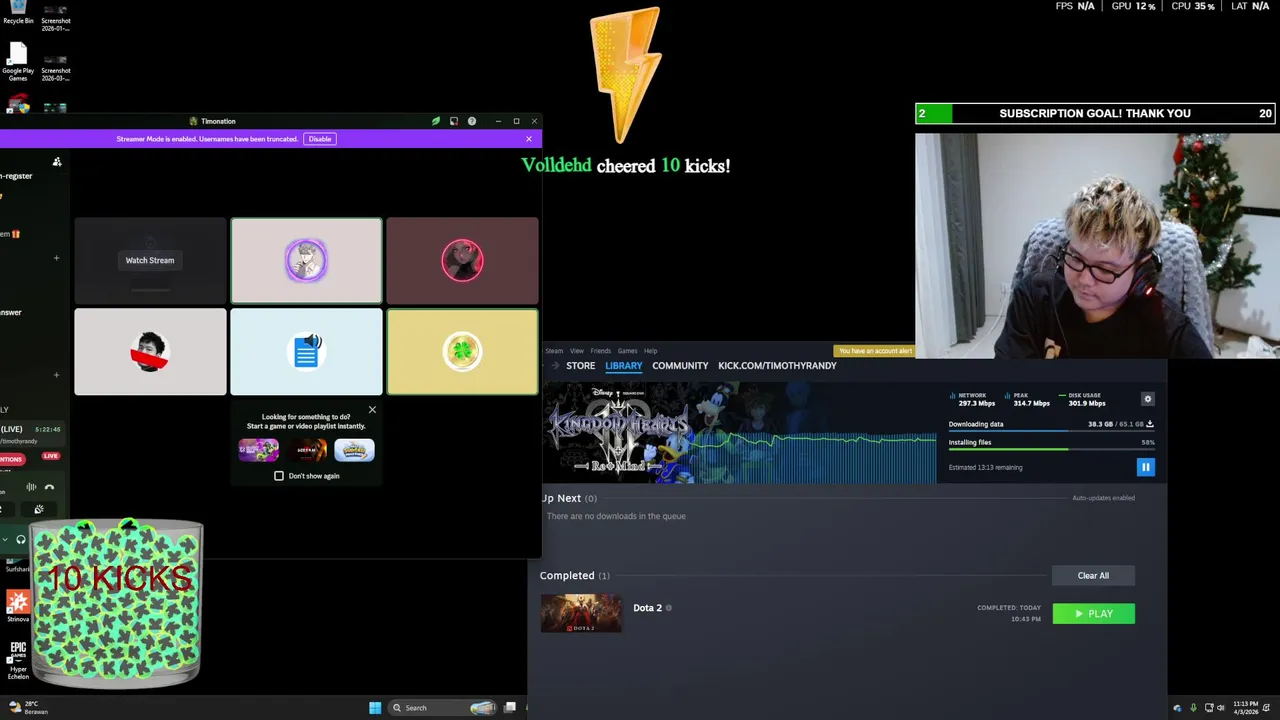Open the View menu in Steam
The width and height of the screenshot is (1280, 720).
577,351
